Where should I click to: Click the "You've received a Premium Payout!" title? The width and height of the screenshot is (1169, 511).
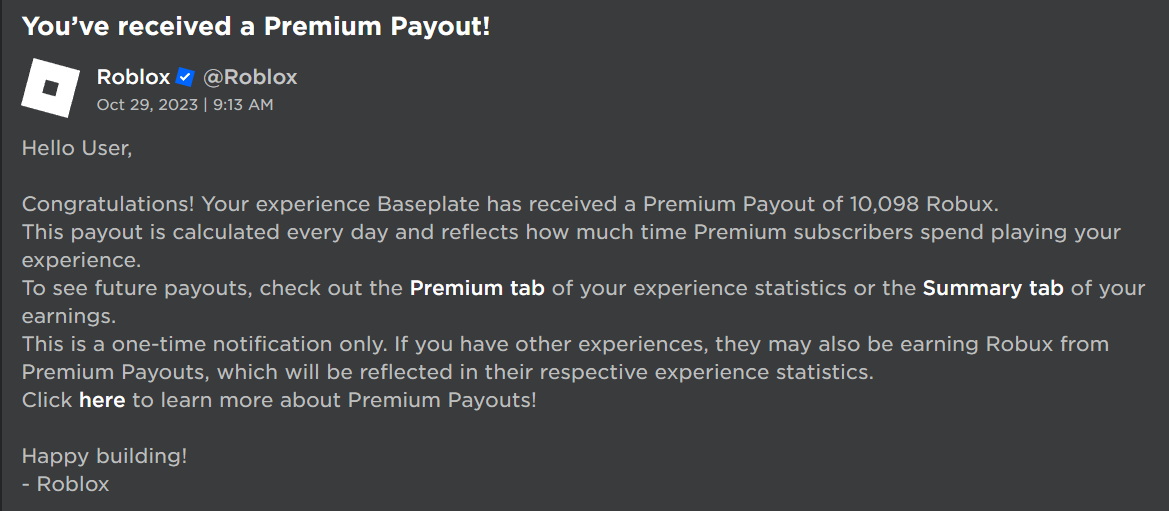256,27
